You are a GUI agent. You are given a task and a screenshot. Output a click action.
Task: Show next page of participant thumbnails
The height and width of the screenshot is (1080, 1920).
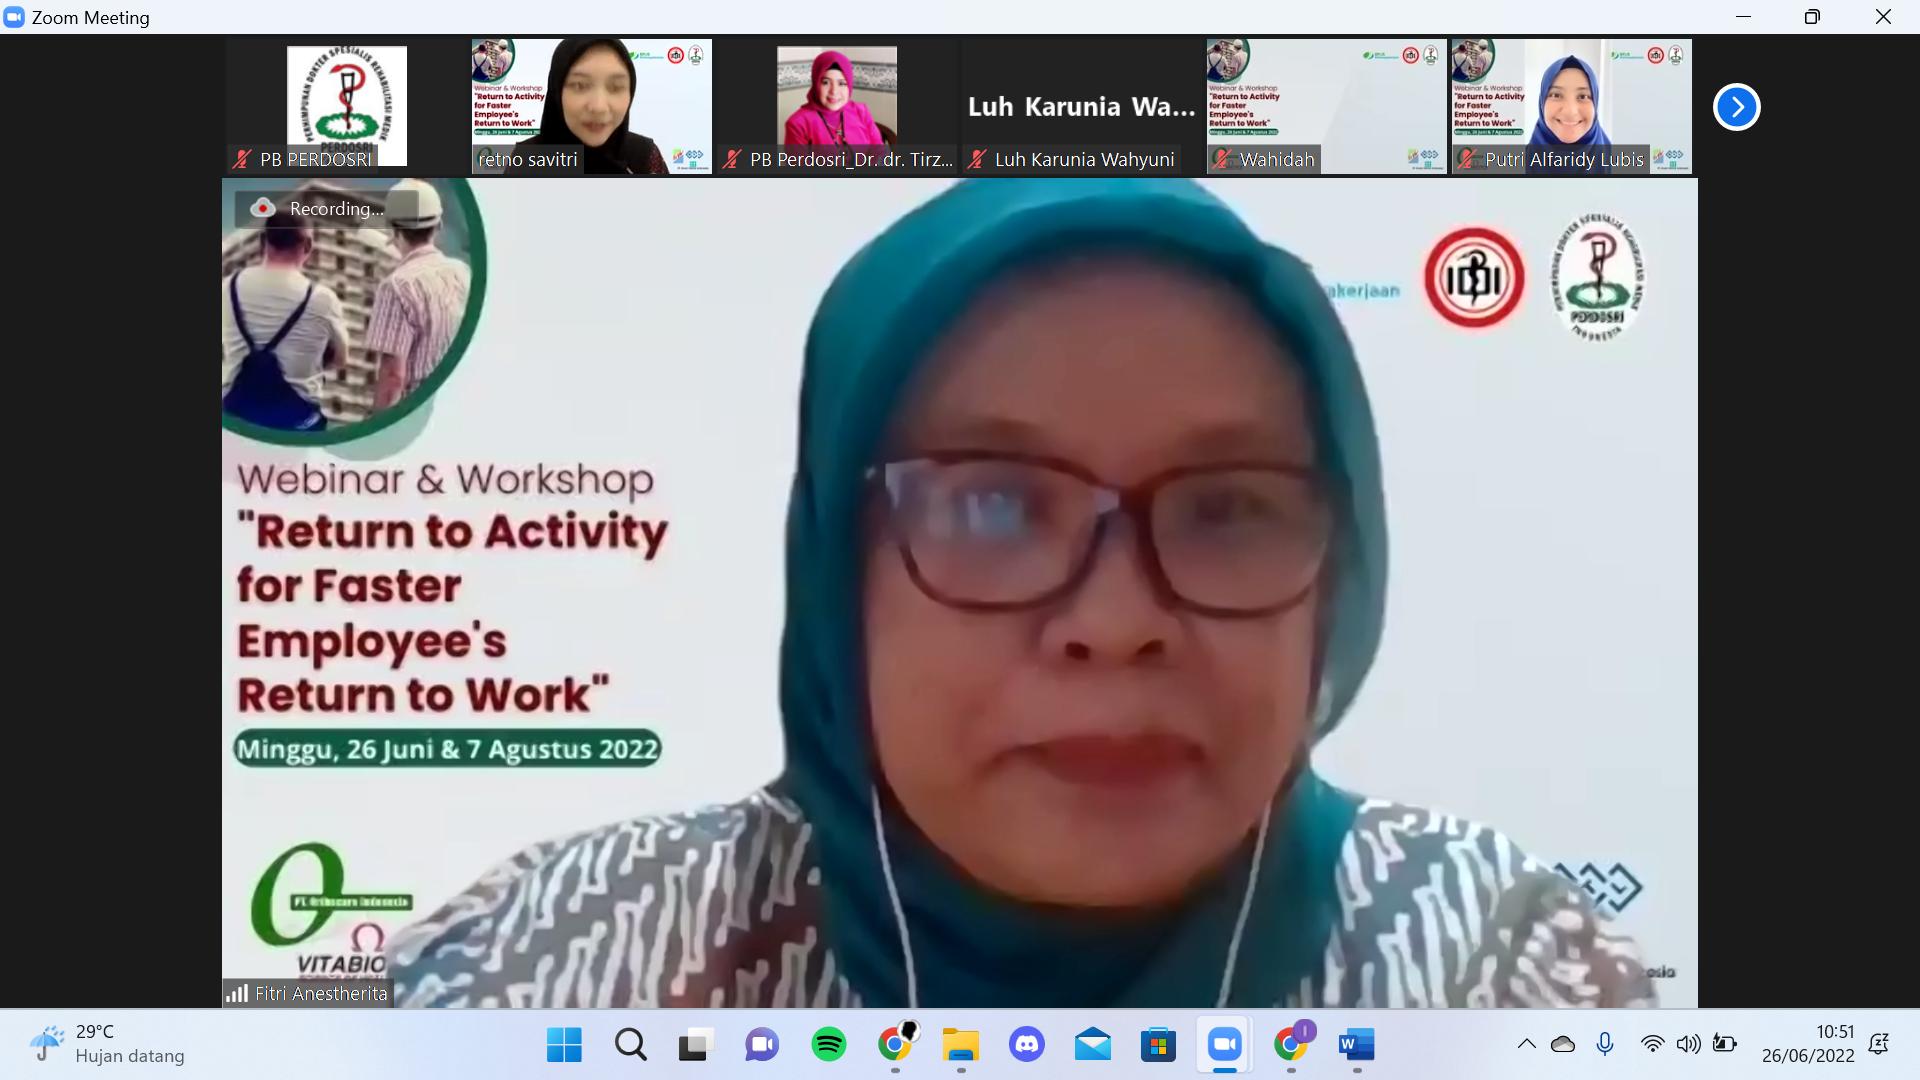tap(1736, 107)
